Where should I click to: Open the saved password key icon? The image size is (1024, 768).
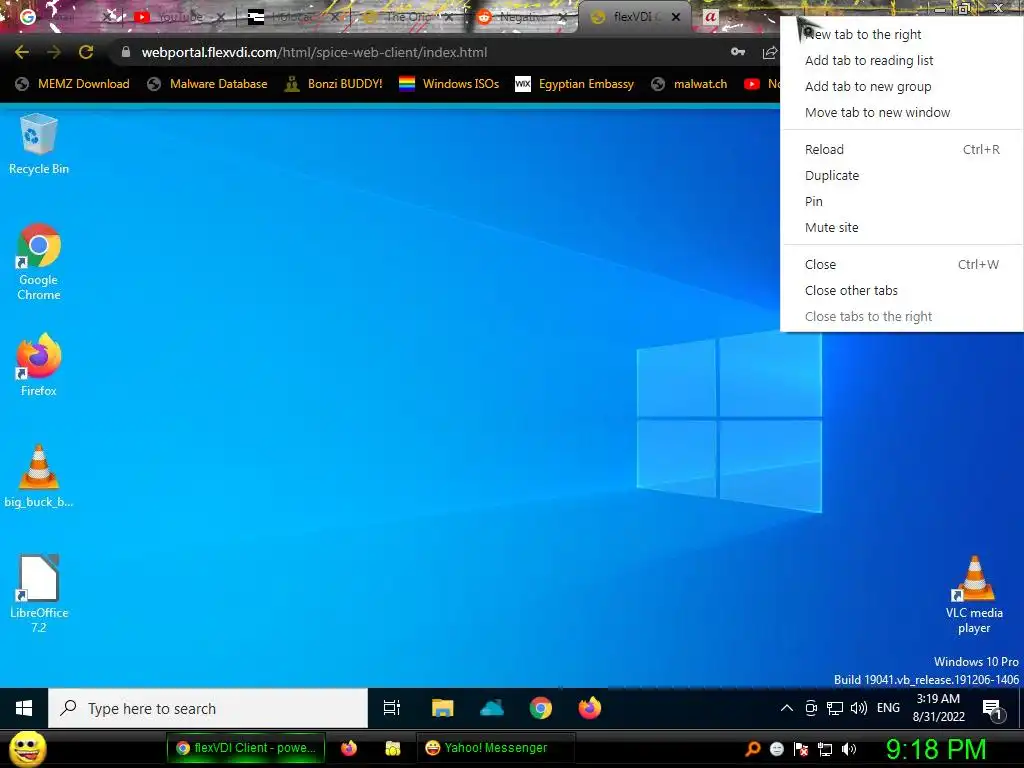(738, 52)
